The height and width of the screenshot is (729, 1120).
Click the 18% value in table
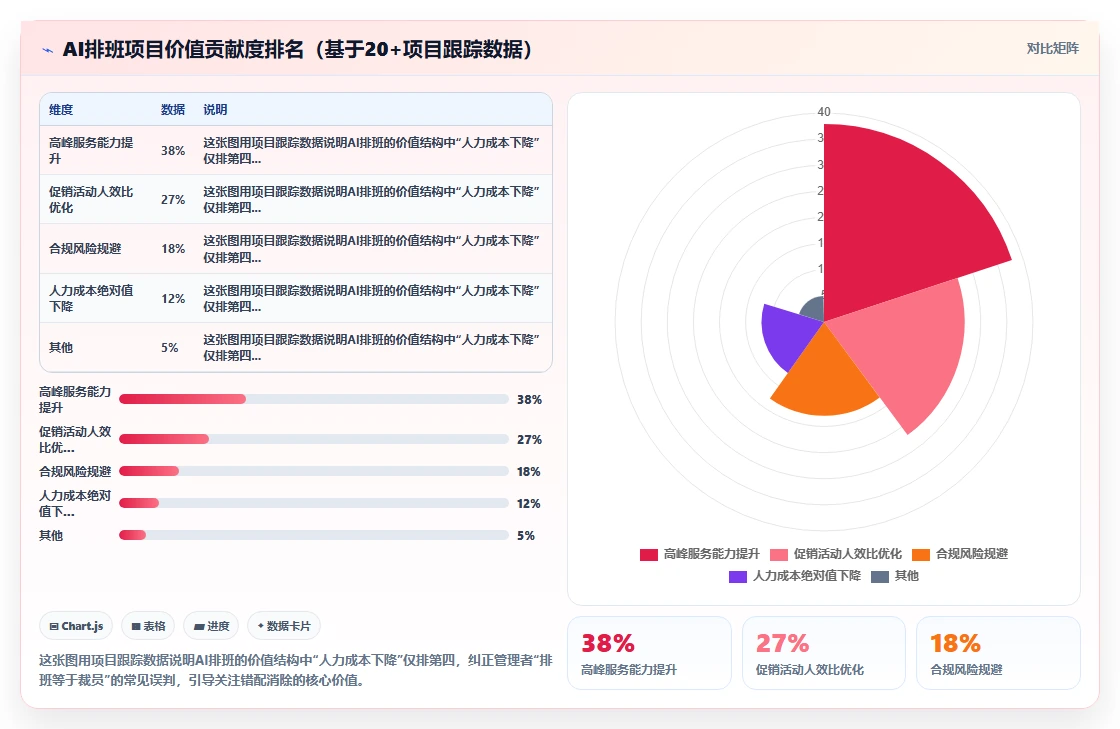(x=173, y=248)
